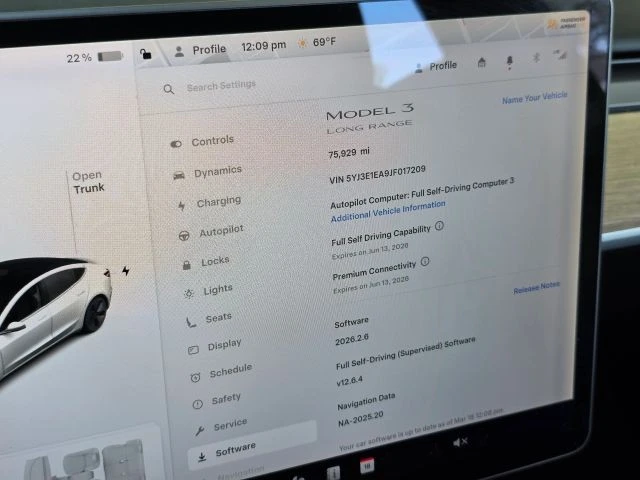Select the Software menu item
Viewport: 640px width, 480px height.
tap(252, 446)
